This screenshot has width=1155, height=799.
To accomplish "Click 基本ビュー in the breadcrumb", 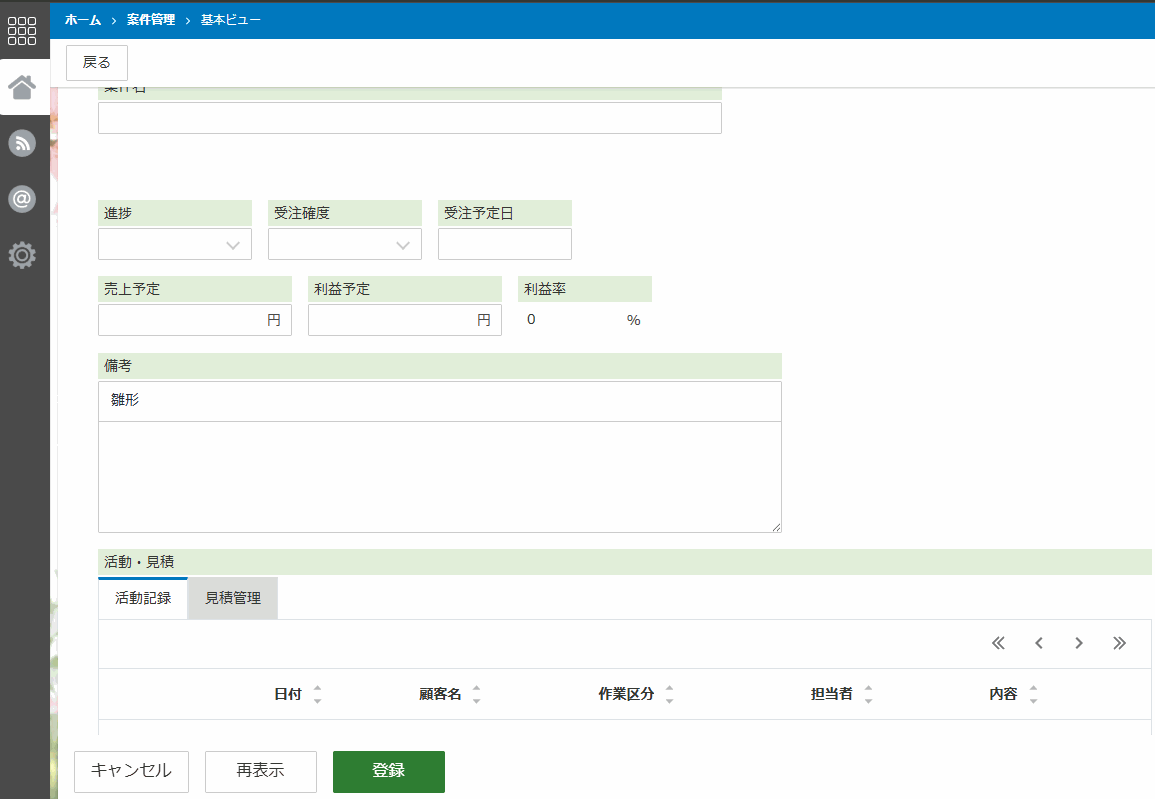I will click(x=231, y=20).
